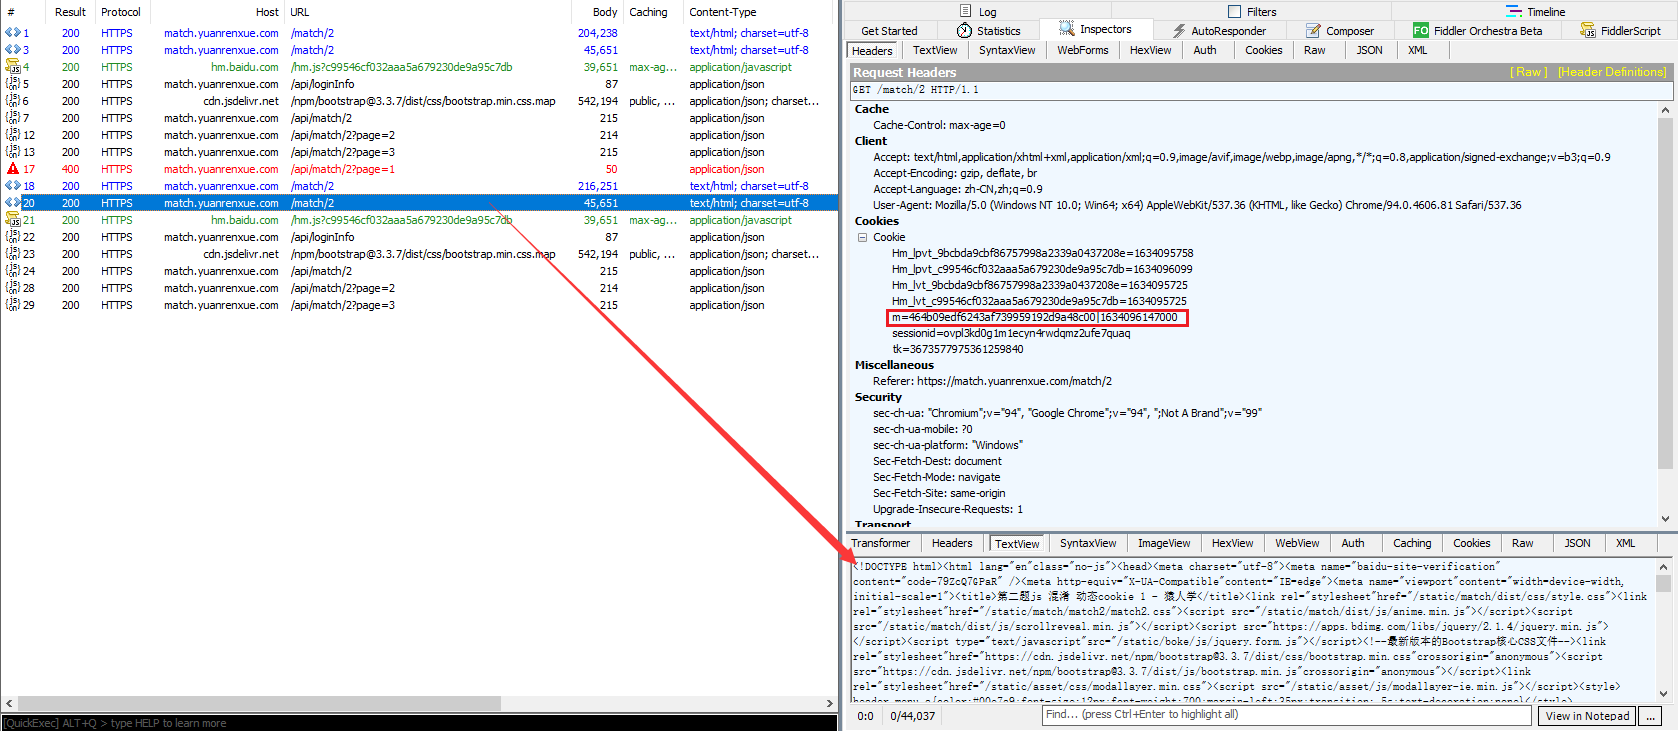Click the ellipsis button beside View in Notepad

(x=1651, y=716)
